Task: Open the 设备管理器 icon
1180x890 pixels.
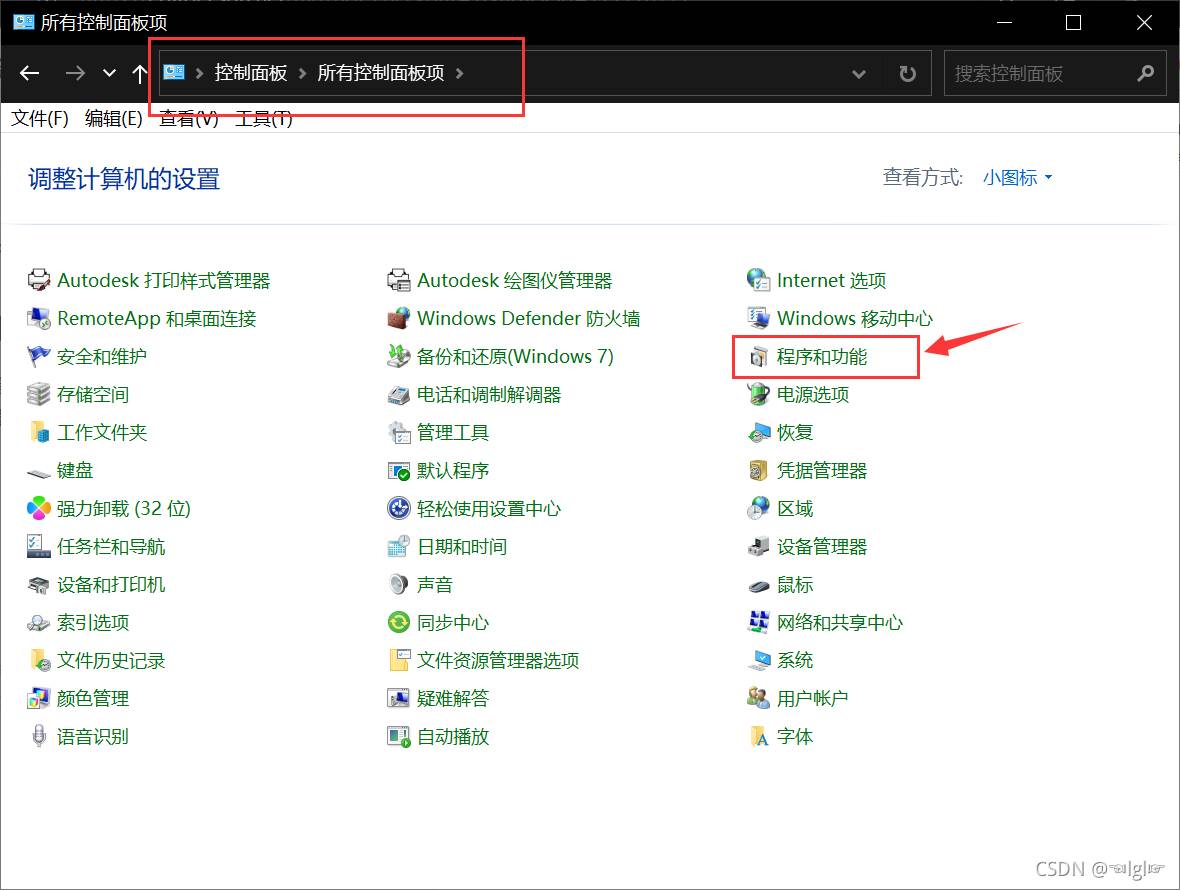Action: point(759,547)
